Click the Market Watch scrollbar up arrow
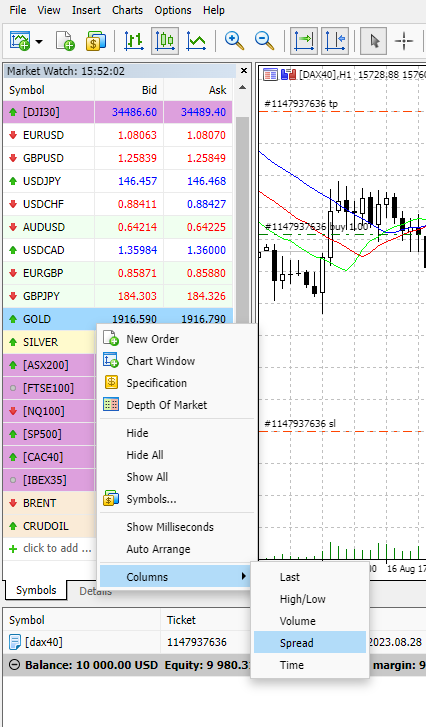 point(242,88)
